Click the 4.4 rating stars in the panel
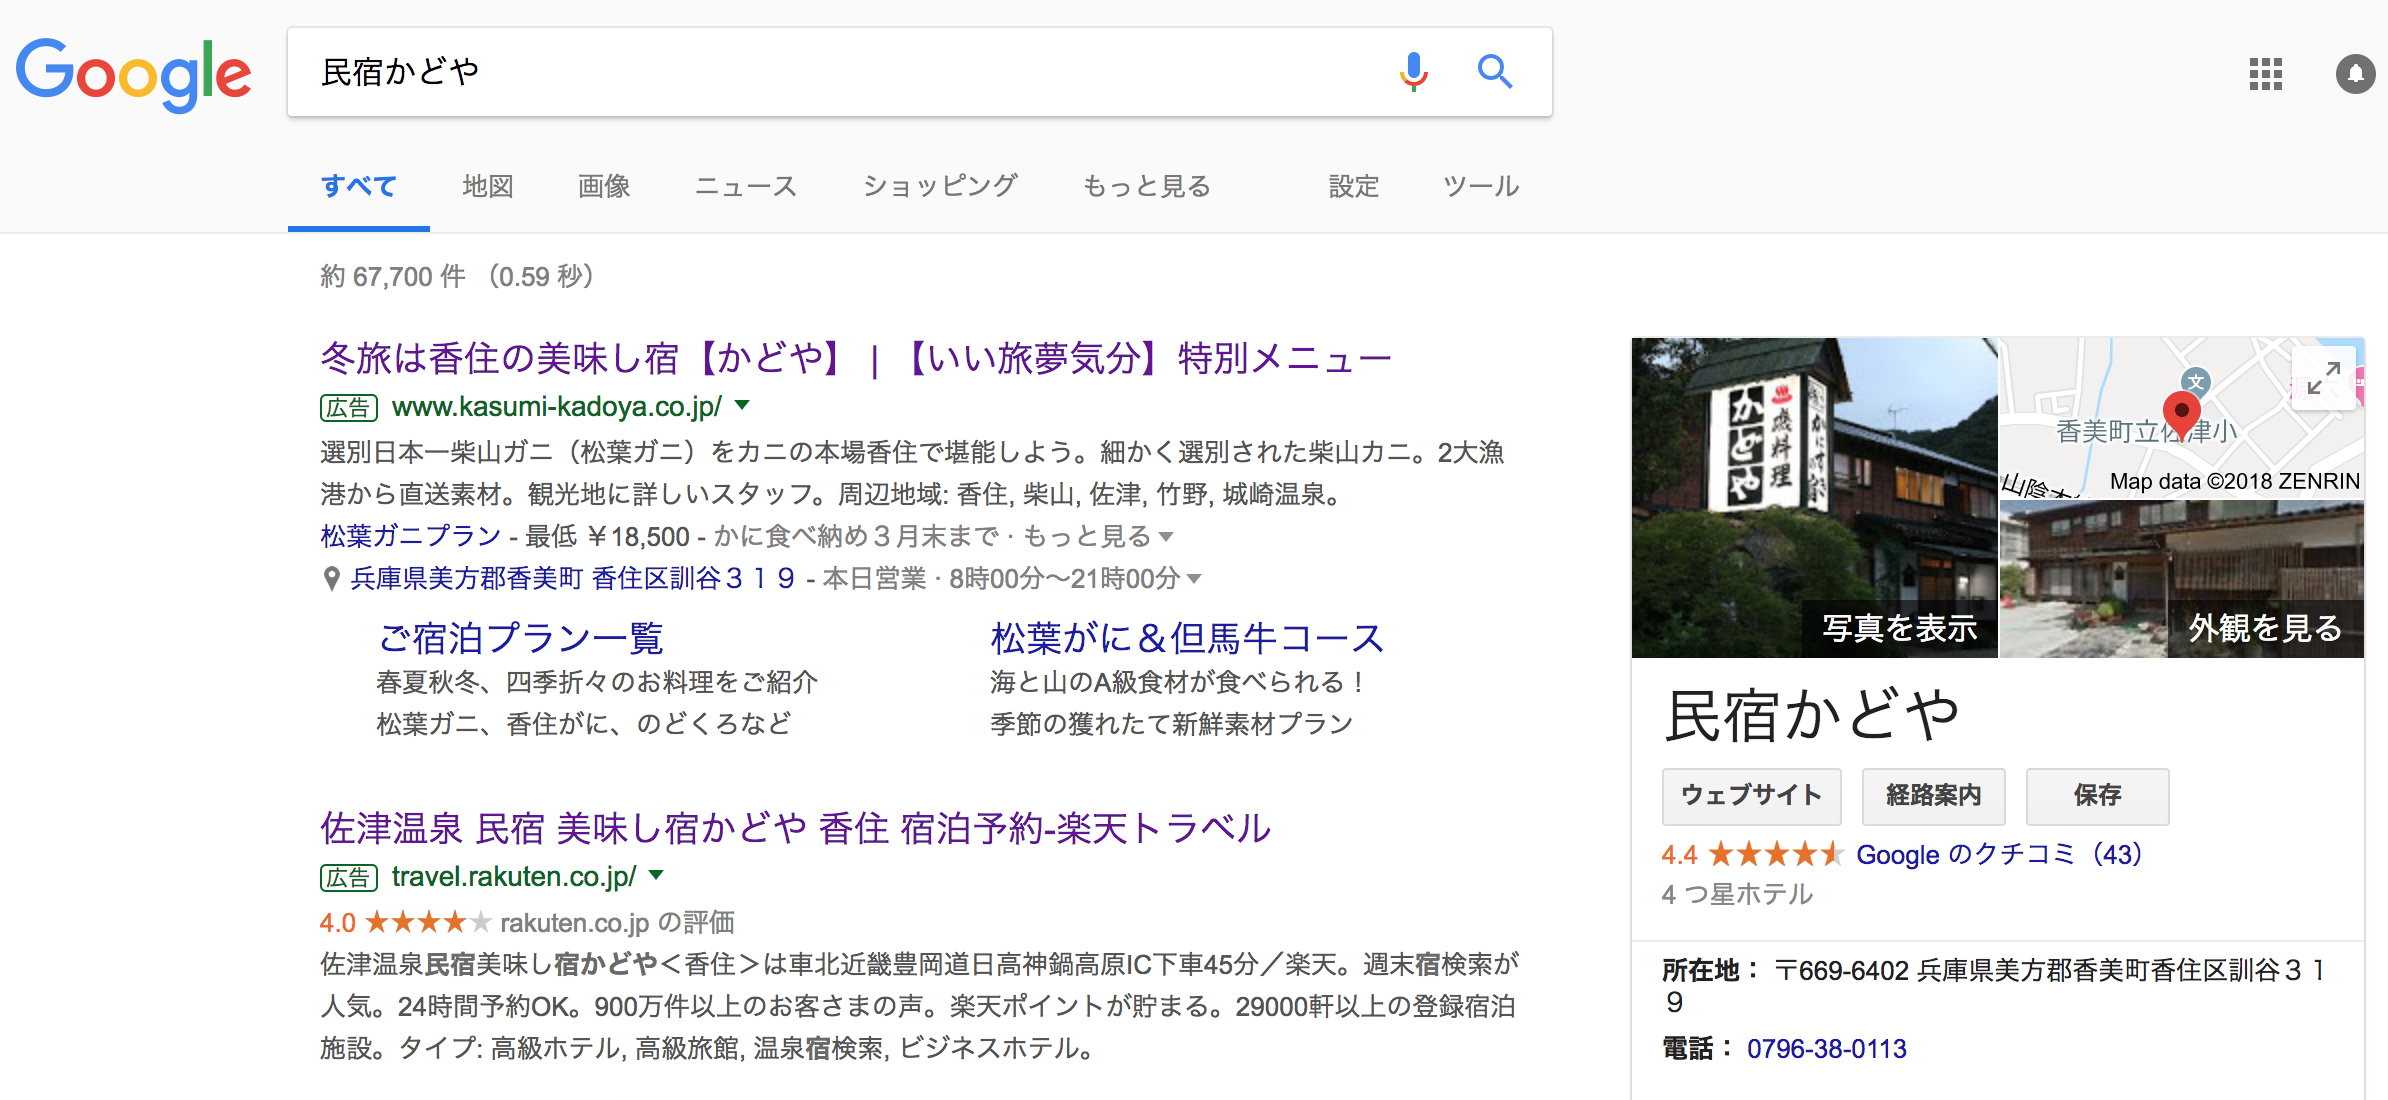Screen dimensions: 2388x1100 tap(1776, 854)
